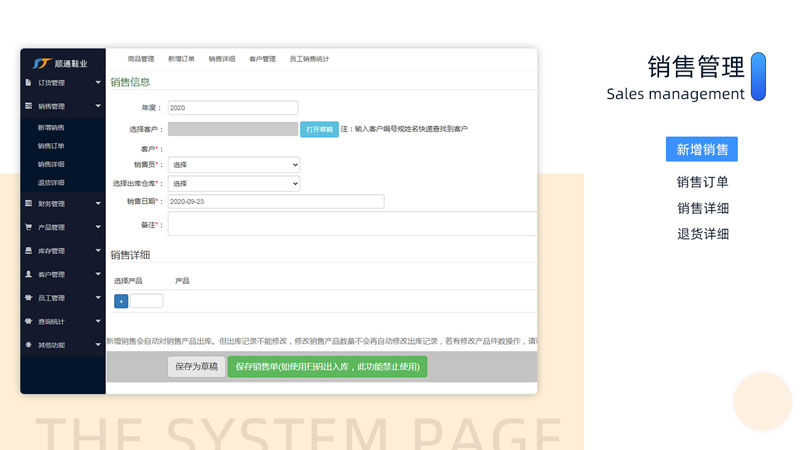Screen dimensions: 800x450
Task: Click the 产品管理 cart icon
Action: pos(28,227)
